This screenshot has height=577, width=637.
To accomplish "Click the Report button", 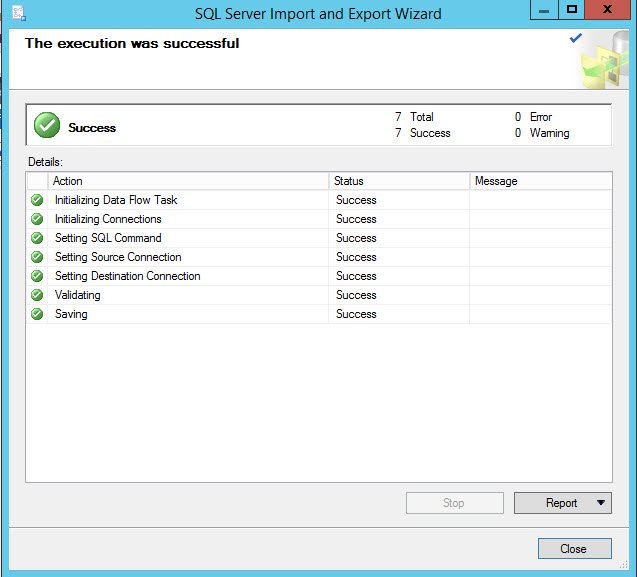I will pos(563,503).
